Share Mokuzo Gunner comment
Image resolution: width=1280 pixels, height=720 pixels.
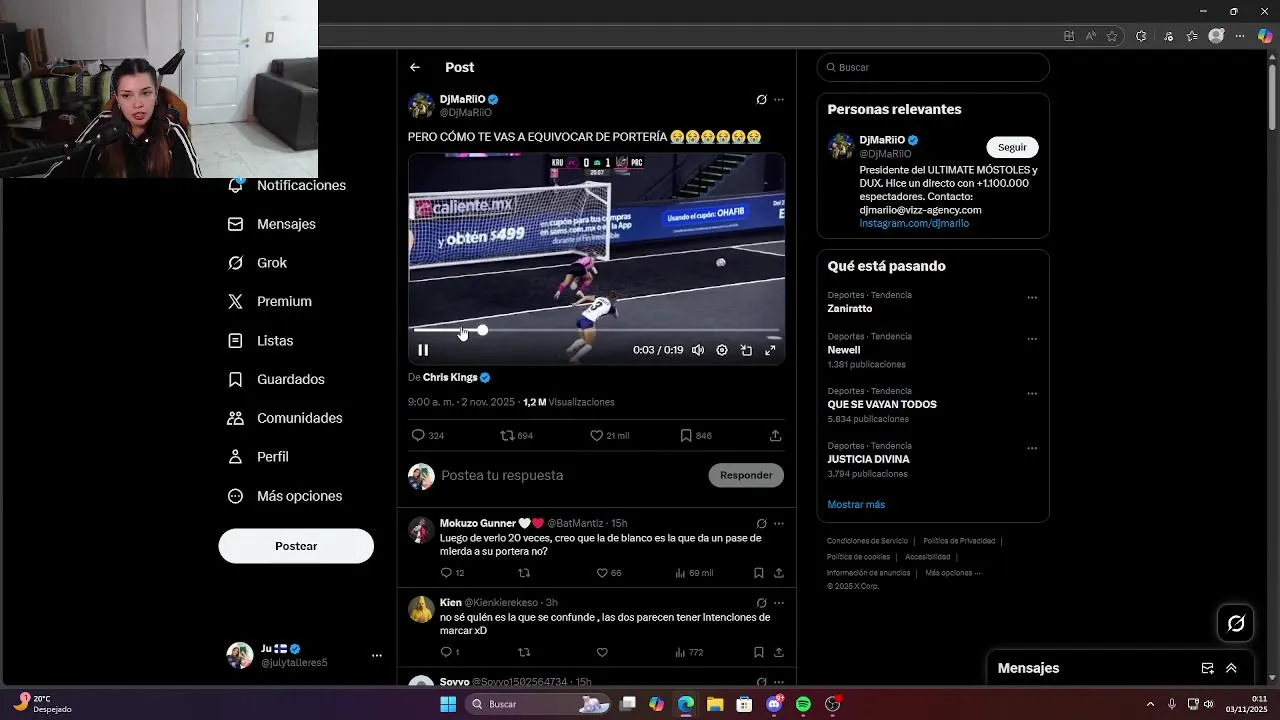pos(779,573)
